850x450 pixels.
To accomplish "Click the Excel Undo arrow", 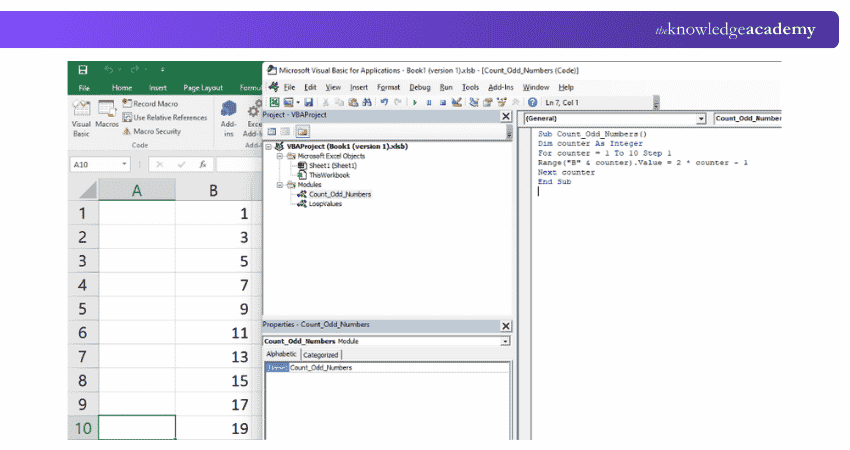I will click(x=109, y=69).
